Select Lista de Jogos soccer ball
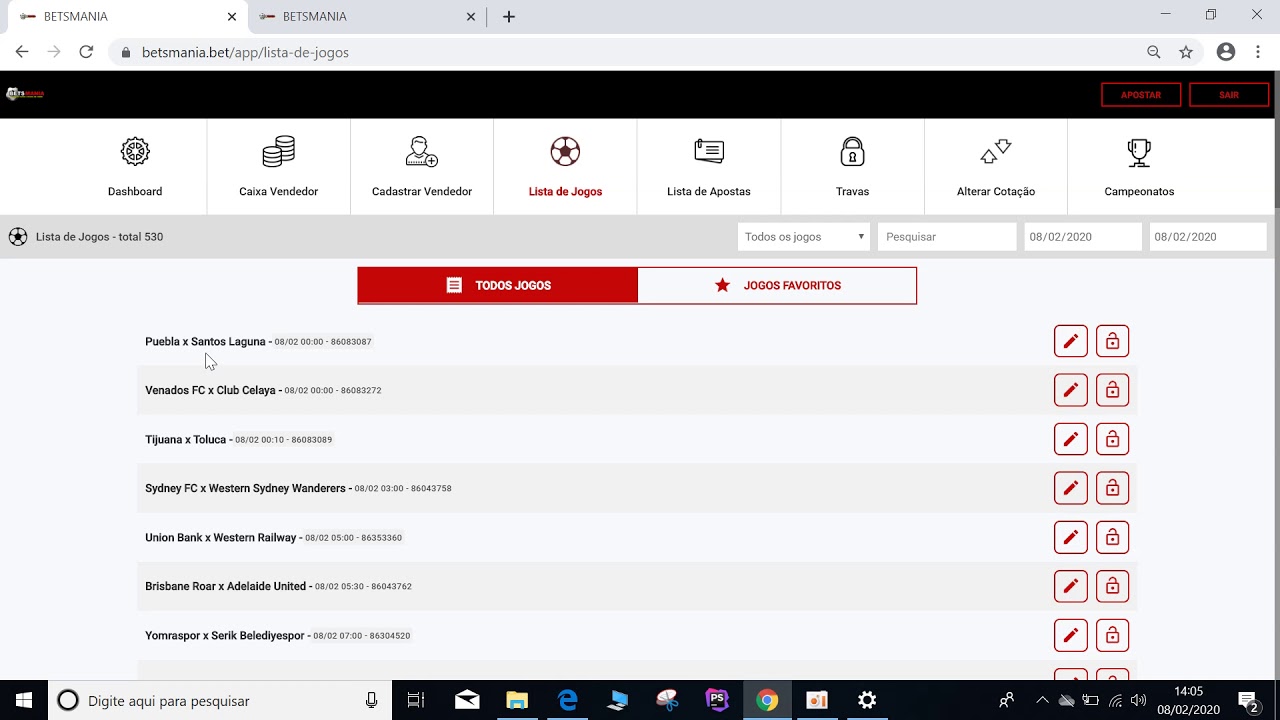Screen dimensions: 1280x720 coord(565,152)
